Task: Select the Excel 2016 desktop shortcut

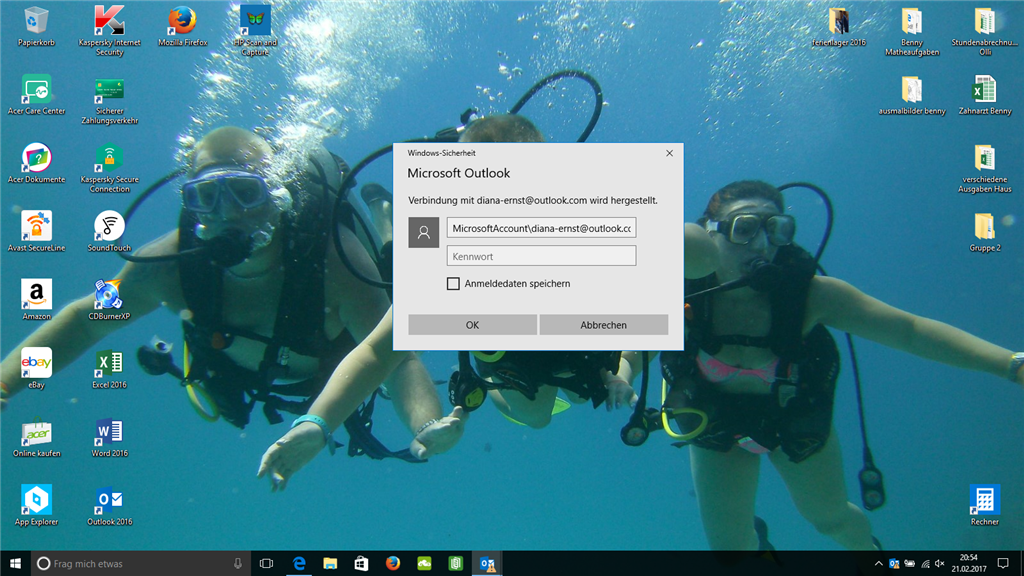Action: [109, 369]
